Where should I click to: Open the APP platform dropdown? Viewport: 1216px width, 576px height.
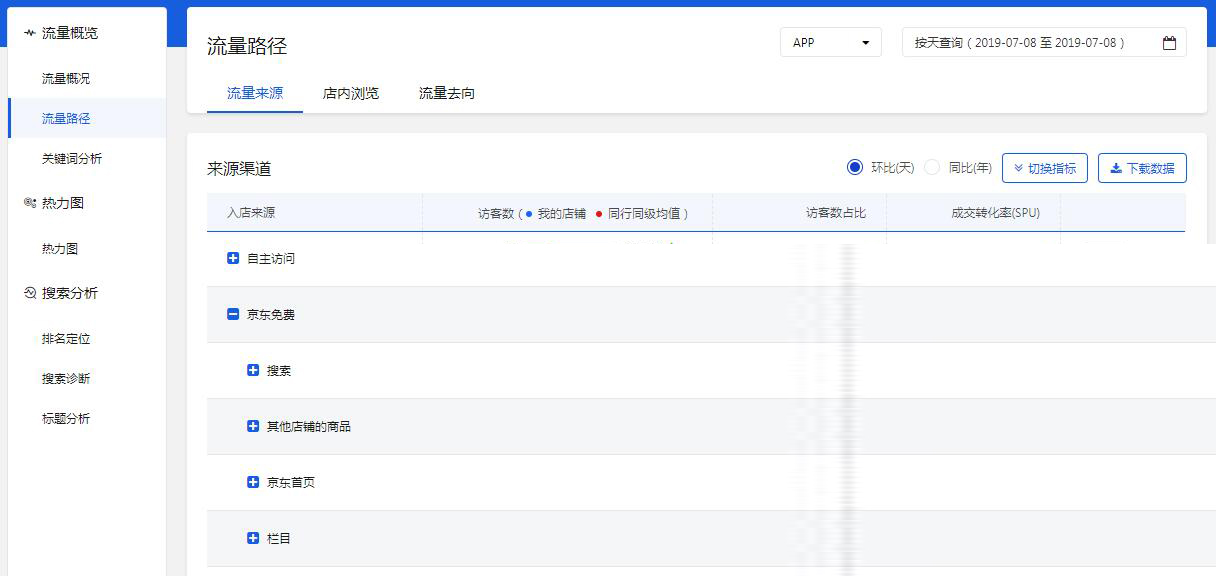click(831, 42)
